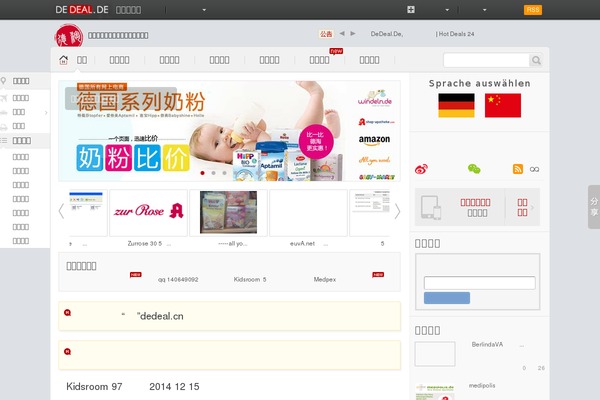Image resolution: width=600 pixels, height=400 pixels.
Task: Go to next announcement with right triangle
Action: tap(353, 33)
